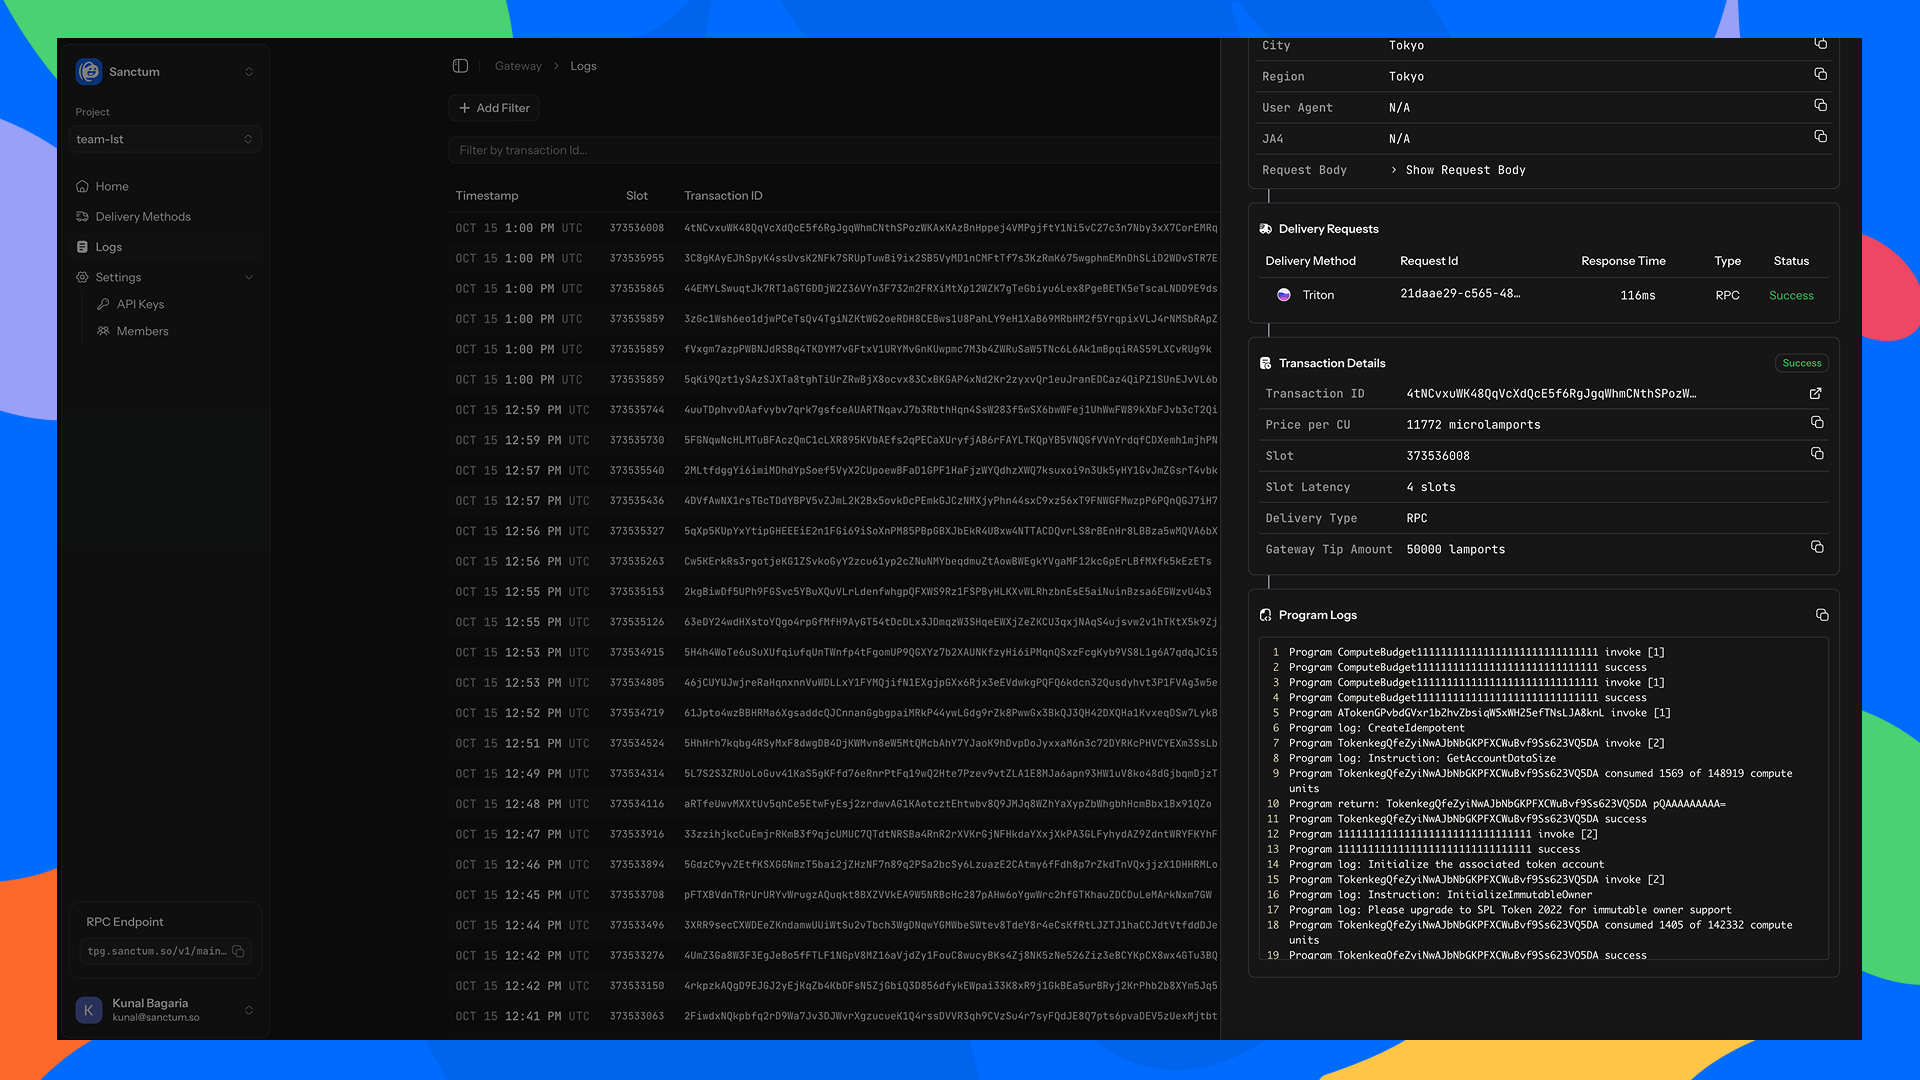Expand Show Request Body
Viewport: 1920px width, 1080px height.
[1458, 170]
